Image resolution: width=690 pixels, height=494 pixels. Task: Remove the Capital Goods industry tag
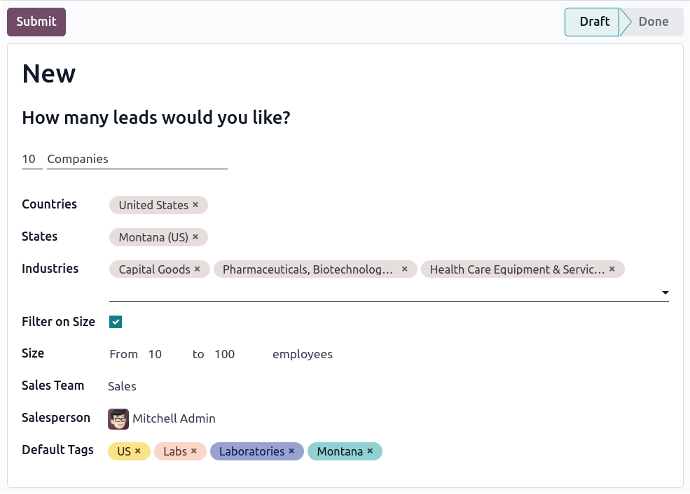coord(197,269)
